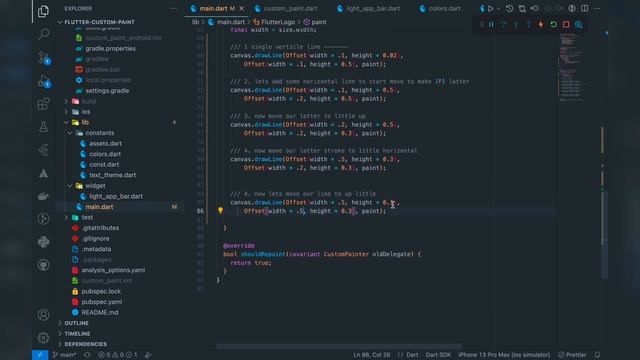Open the Flutter sidebar icon
The image size is (640, 360).
tap(43, 150)
